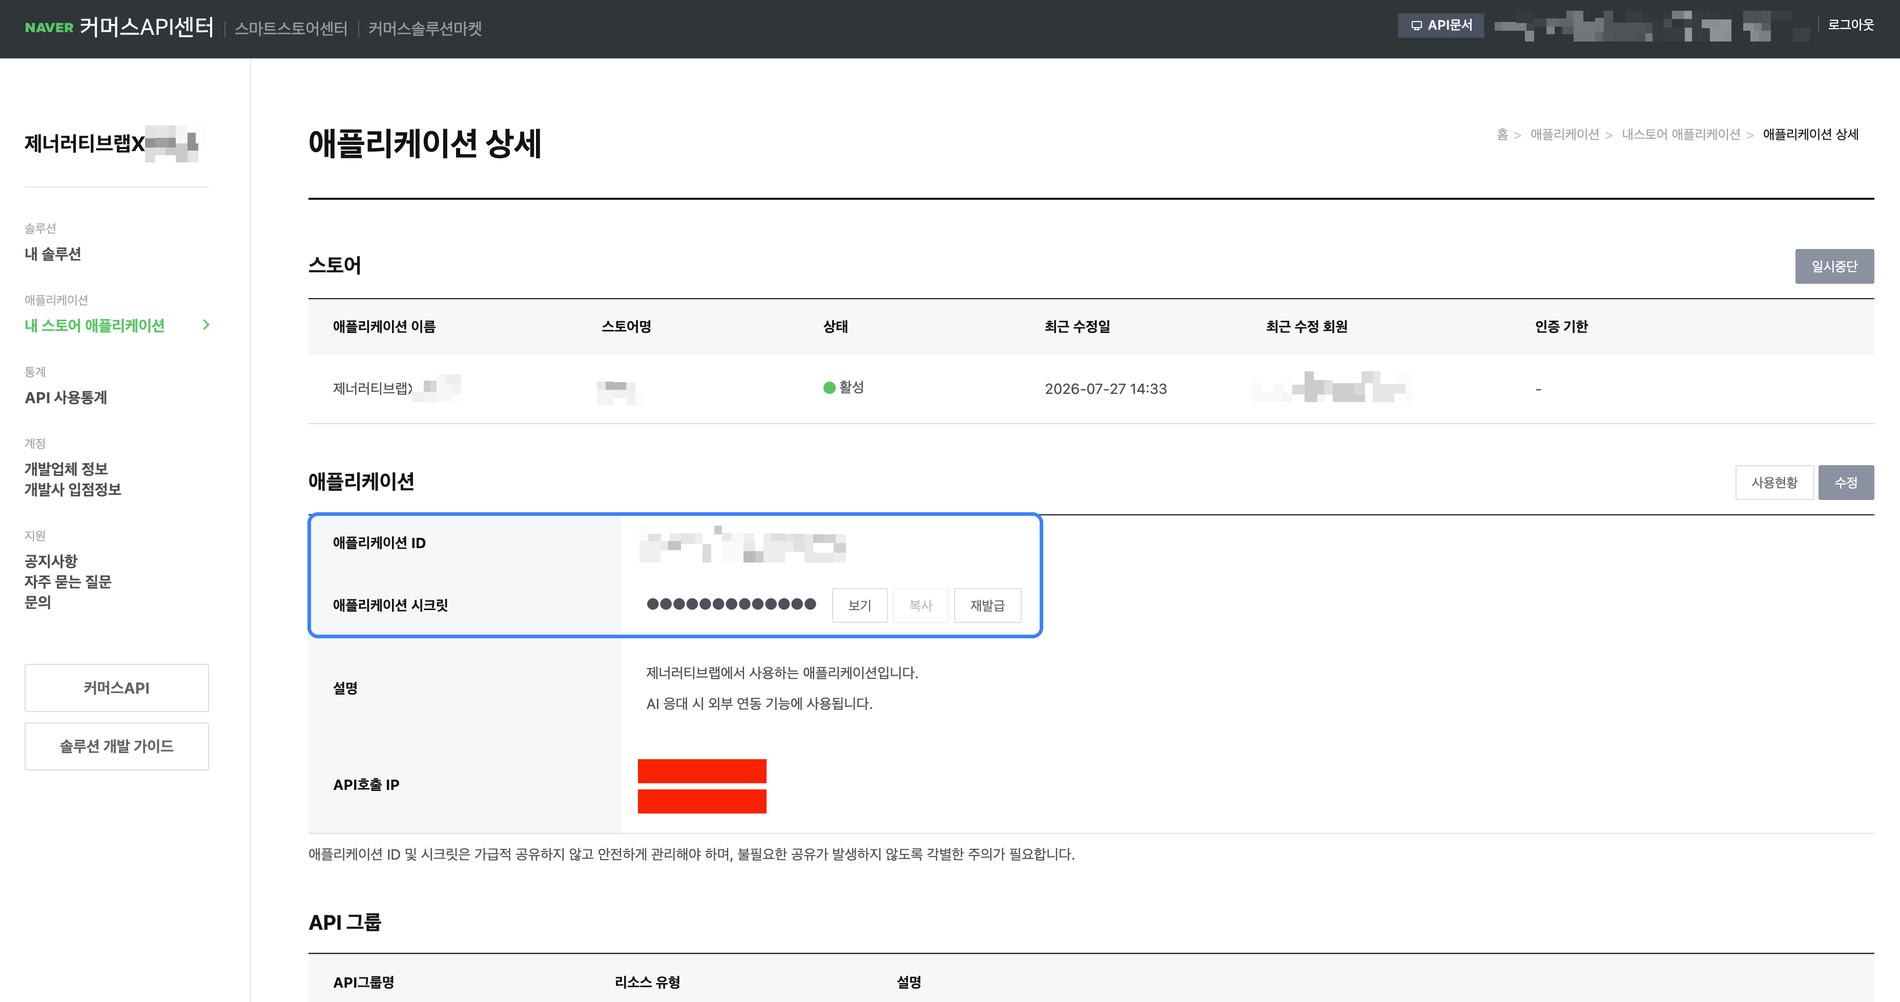Click the 커머스API button
The image size is (1900, 1002).
[117, 688]
